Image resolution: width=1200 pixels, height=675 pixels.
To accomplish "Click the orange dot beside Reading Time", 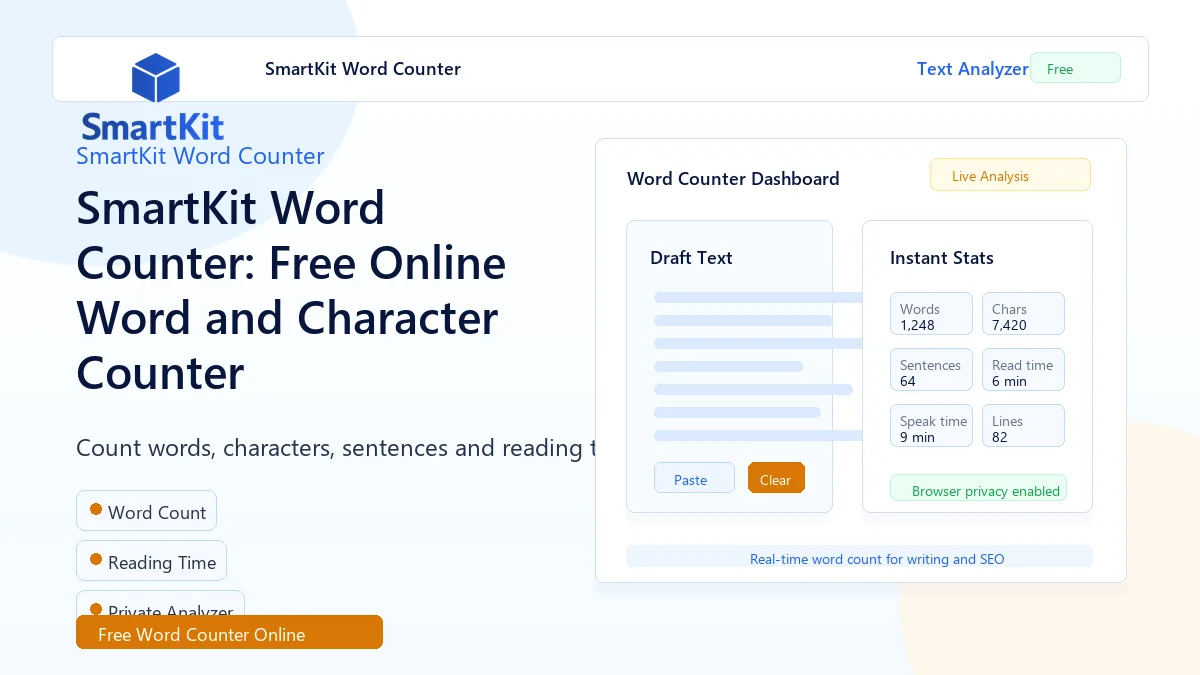I will (96, 559).
